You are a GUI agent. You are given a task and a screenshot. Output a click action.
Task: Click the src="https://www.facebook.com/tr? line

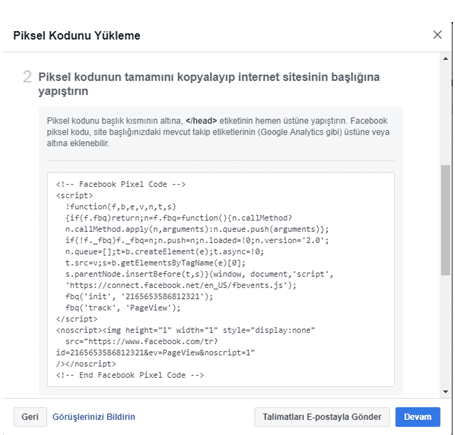[142, 341]
